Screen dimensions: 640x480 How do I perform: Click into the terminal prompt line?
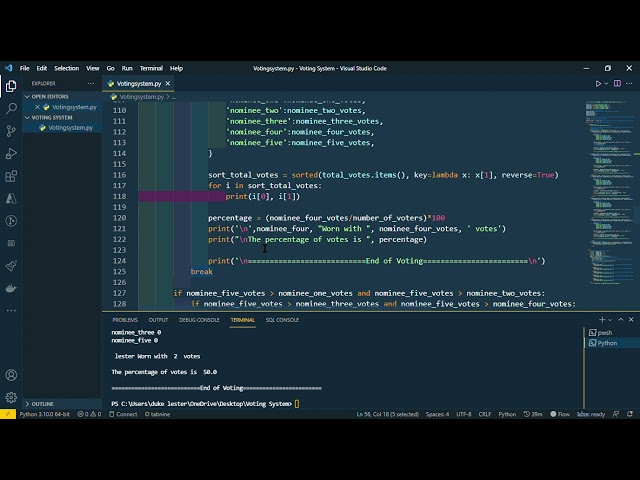point(205,404)
